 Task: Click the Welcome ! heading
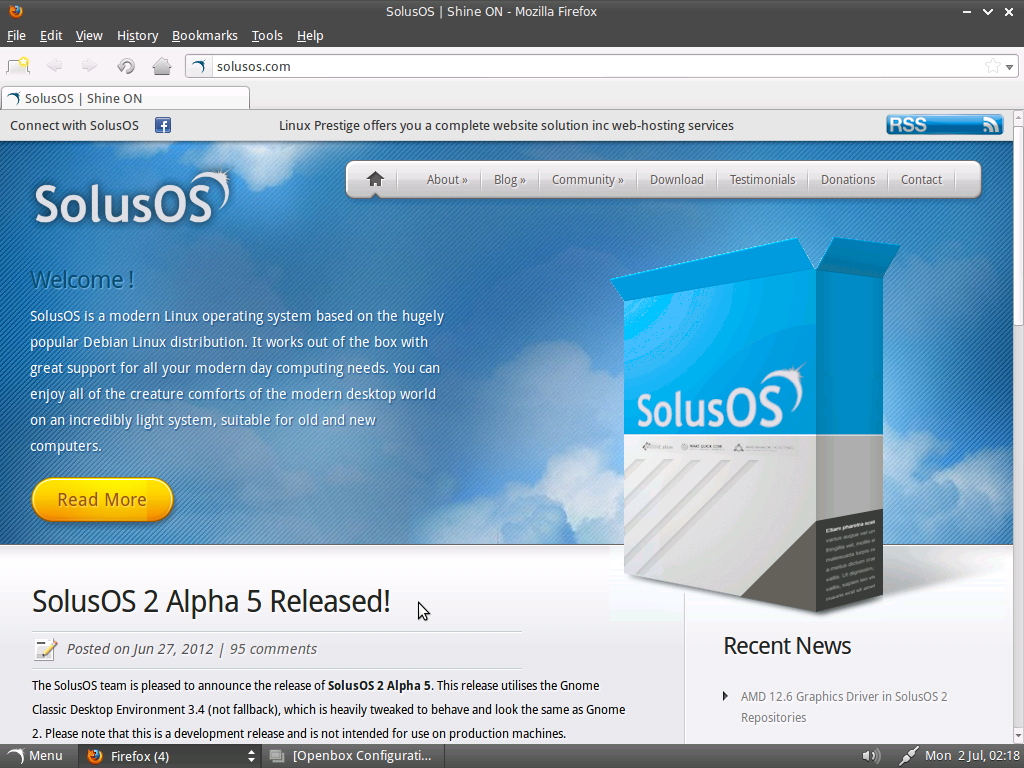[x=82, y=280]
